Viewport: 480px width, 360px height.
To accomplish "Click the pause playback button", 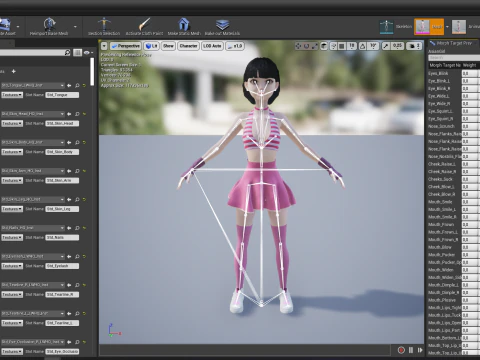I will (x=411, y=350).
